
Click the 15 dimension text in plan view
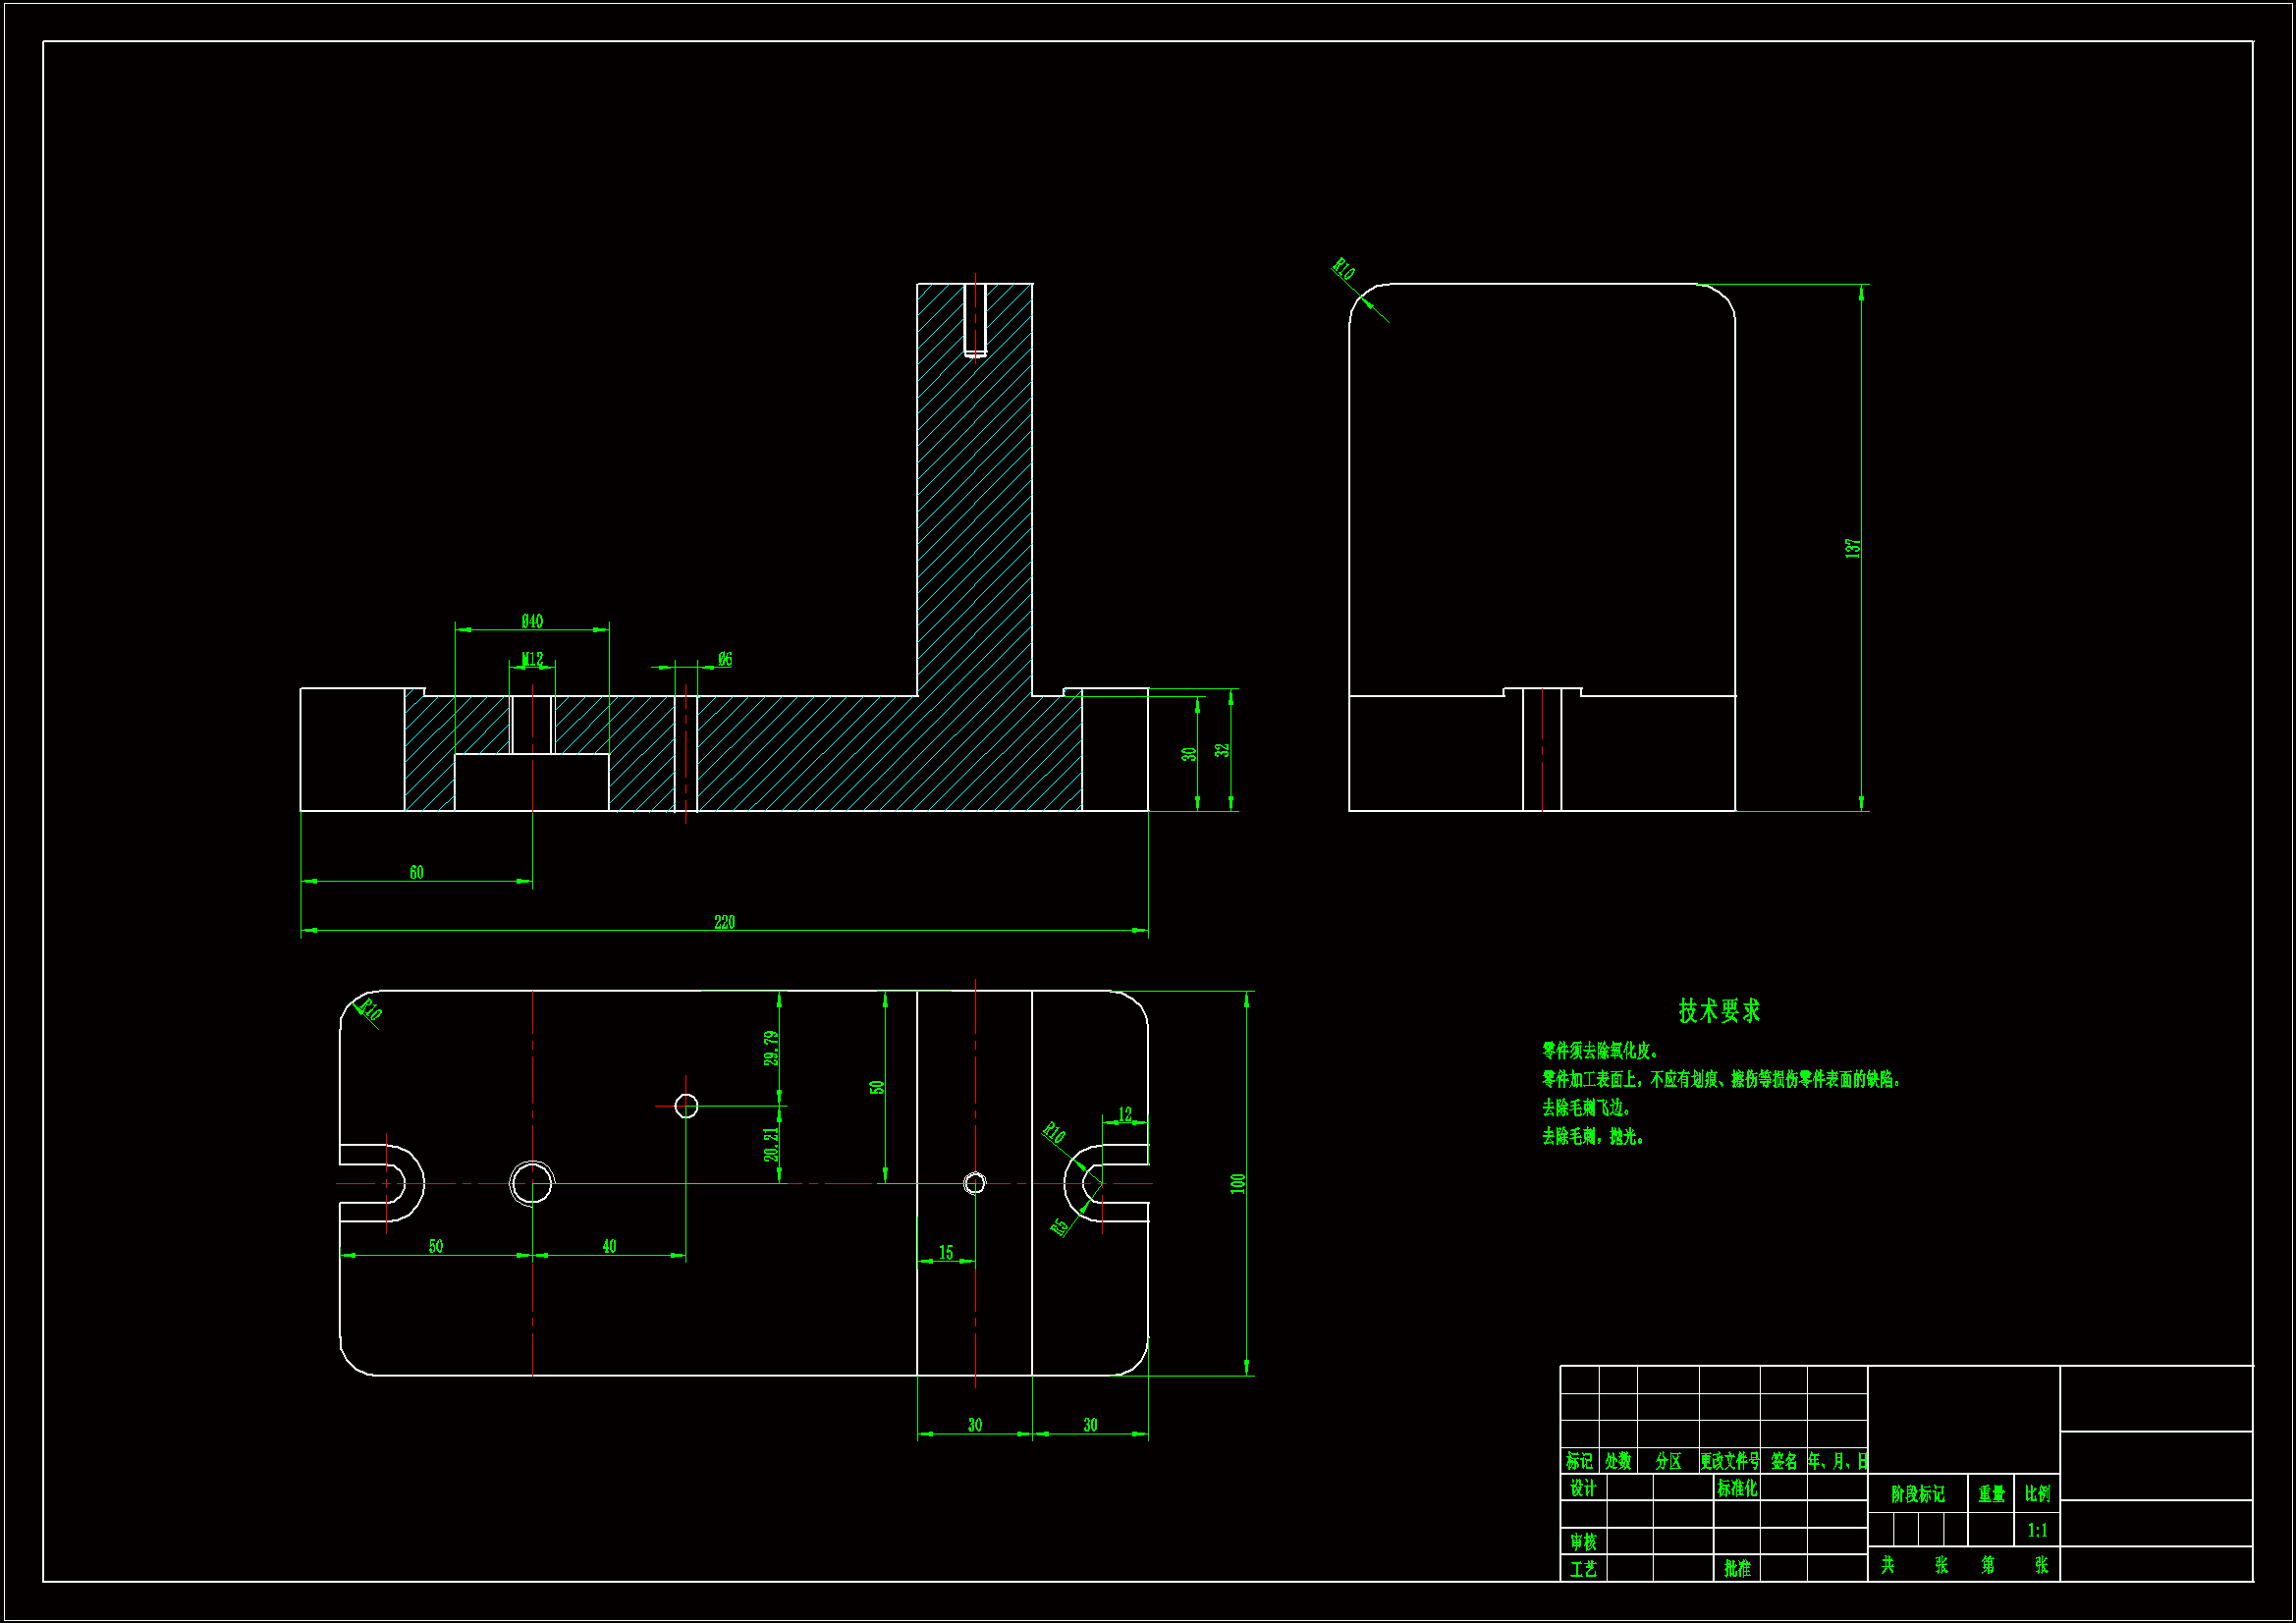(x=945, y=1253)
